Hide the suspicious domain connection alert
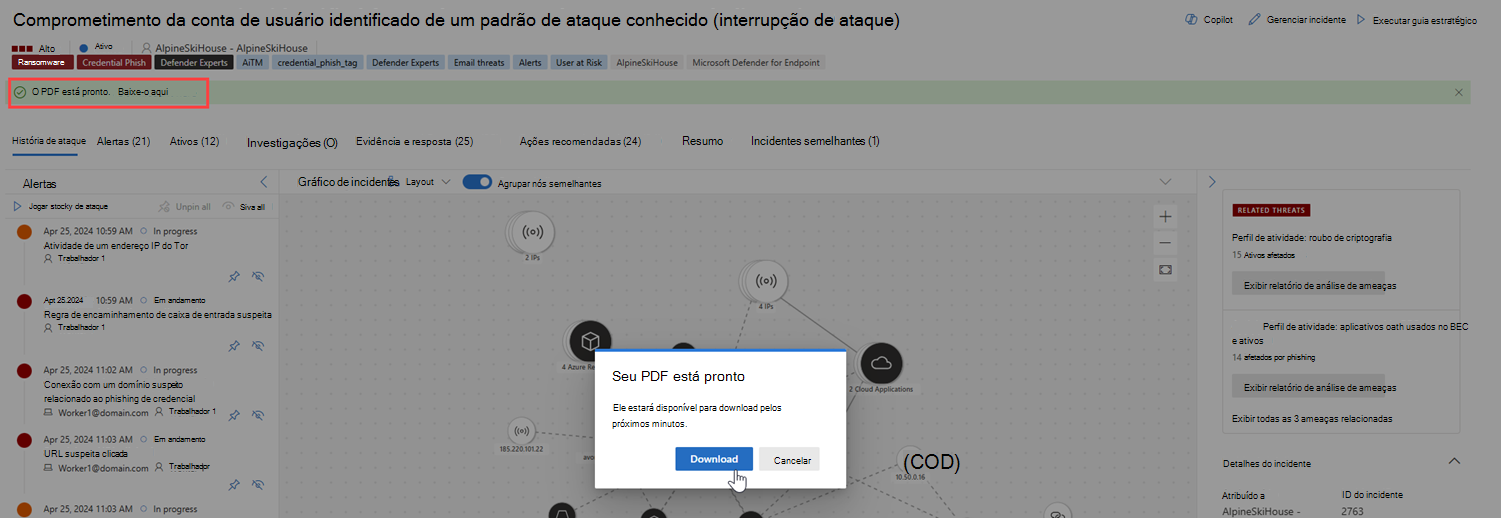 (258, 415)
